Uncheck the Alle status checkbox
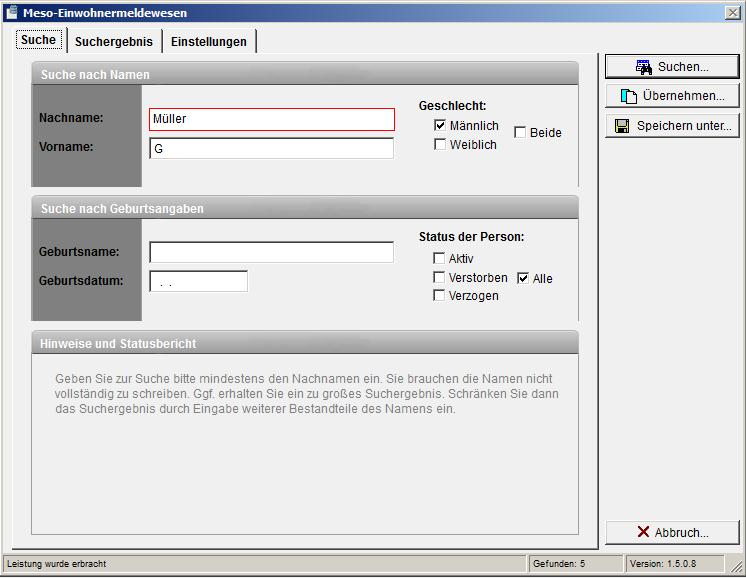The image size is (746, 578). tap(522, 278)
